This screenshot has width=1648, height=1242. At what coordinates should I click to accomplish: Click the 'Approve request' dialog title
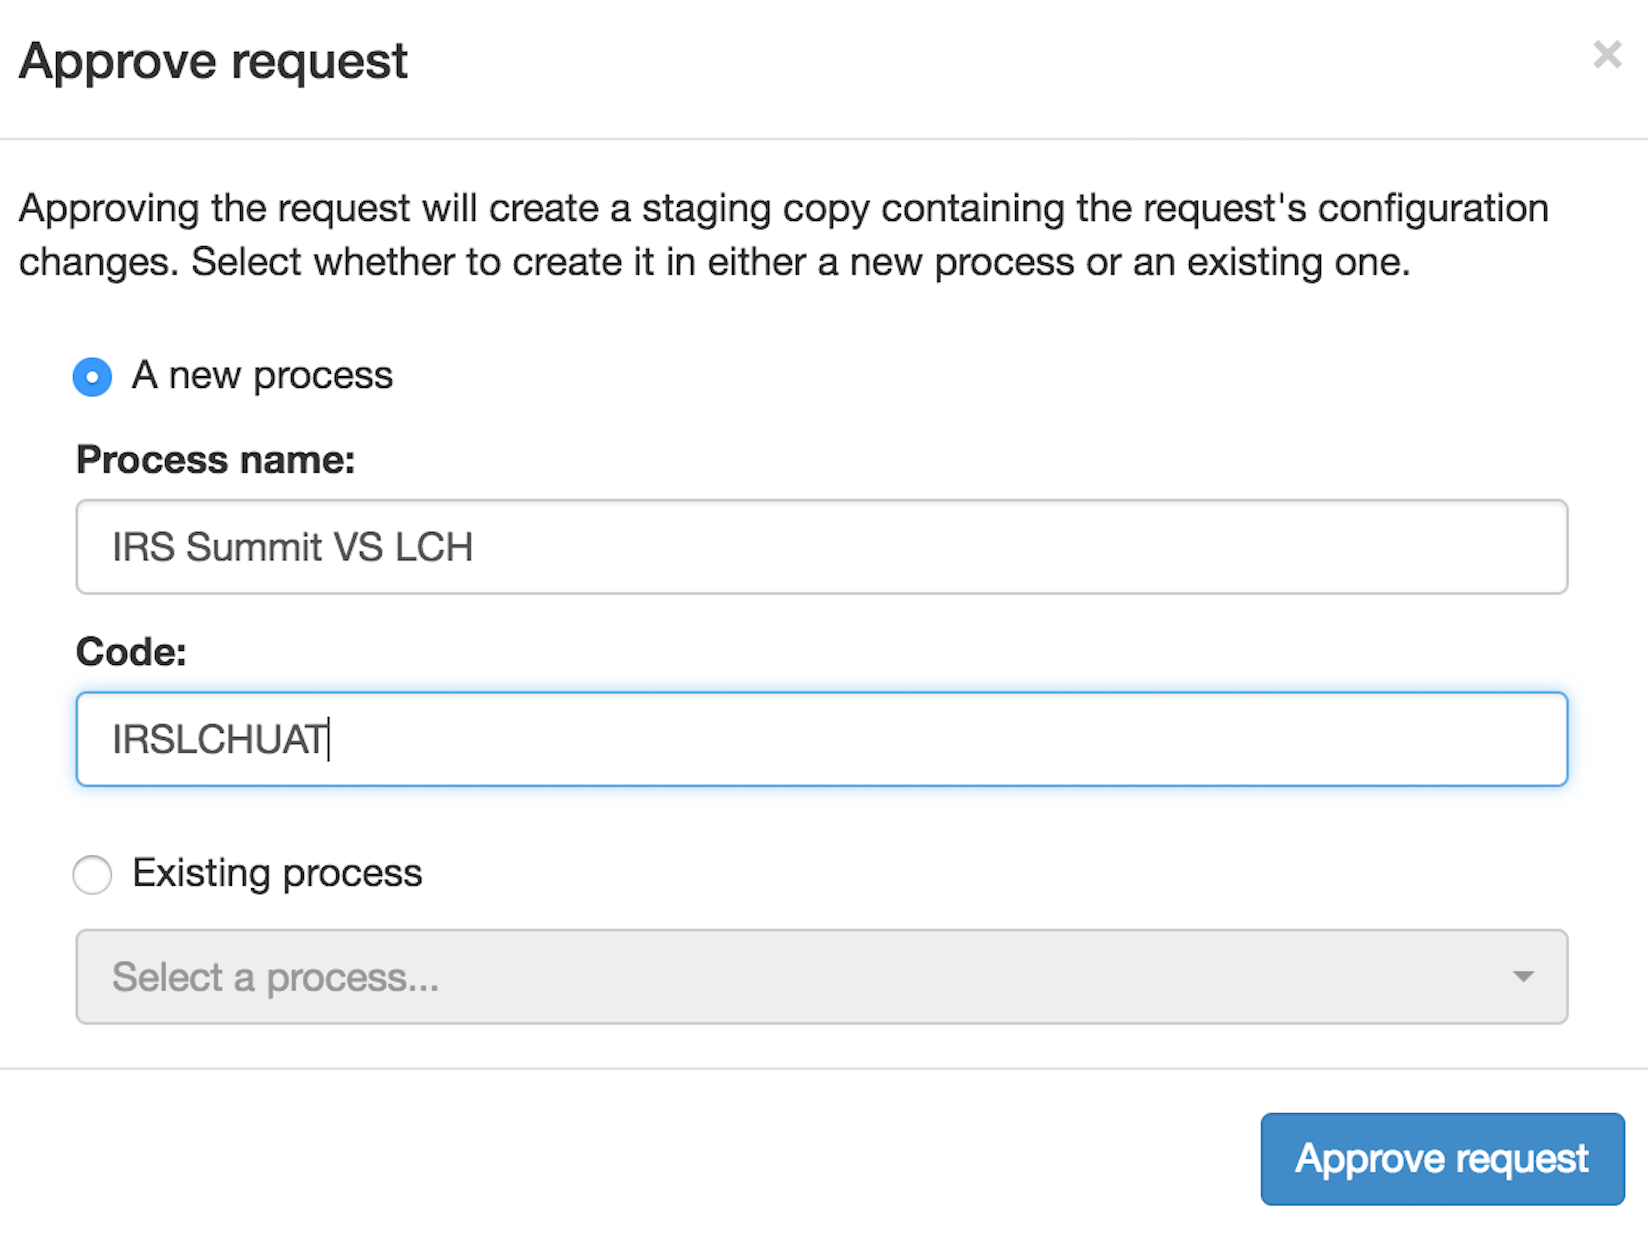[x=213, y=62]
